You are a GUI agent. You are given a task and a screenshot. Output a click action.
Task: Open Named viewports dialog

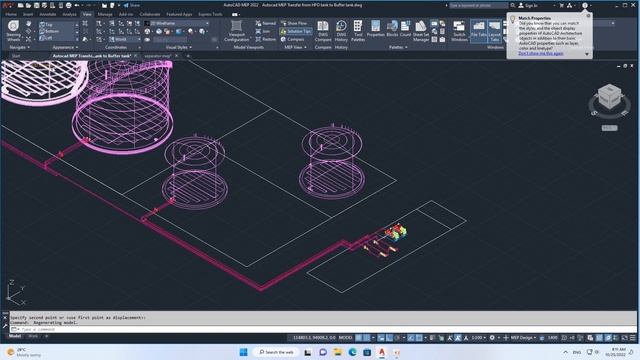coord(266,23)
